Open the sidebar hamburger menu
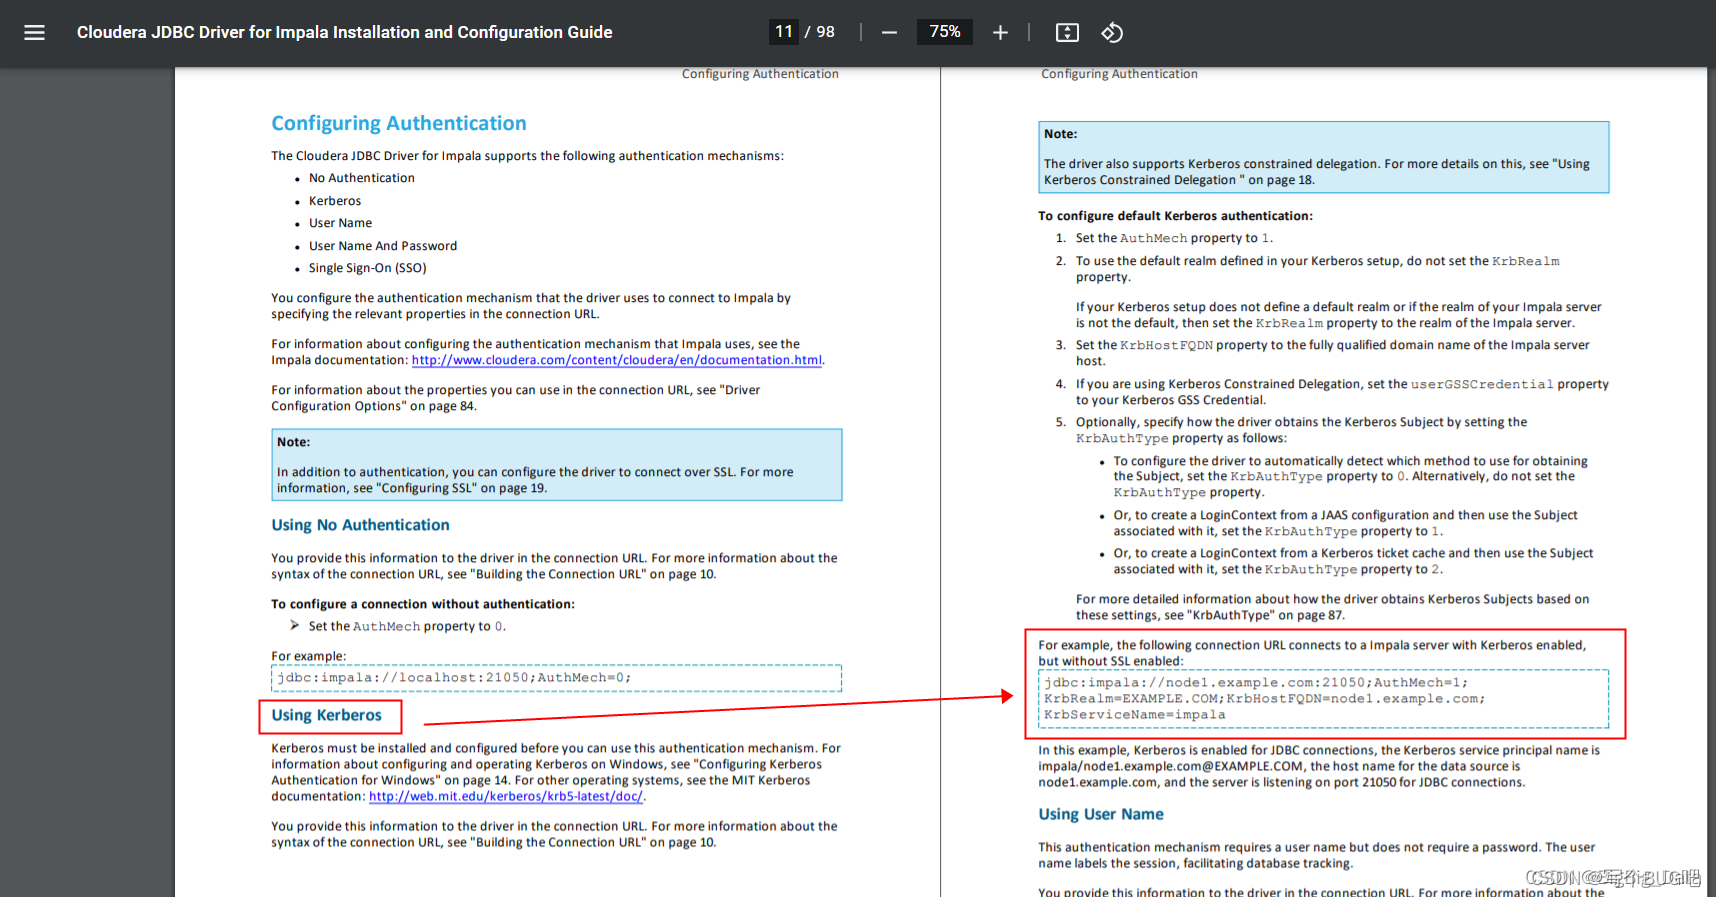The image size is (1716, 897). [34, 32]
